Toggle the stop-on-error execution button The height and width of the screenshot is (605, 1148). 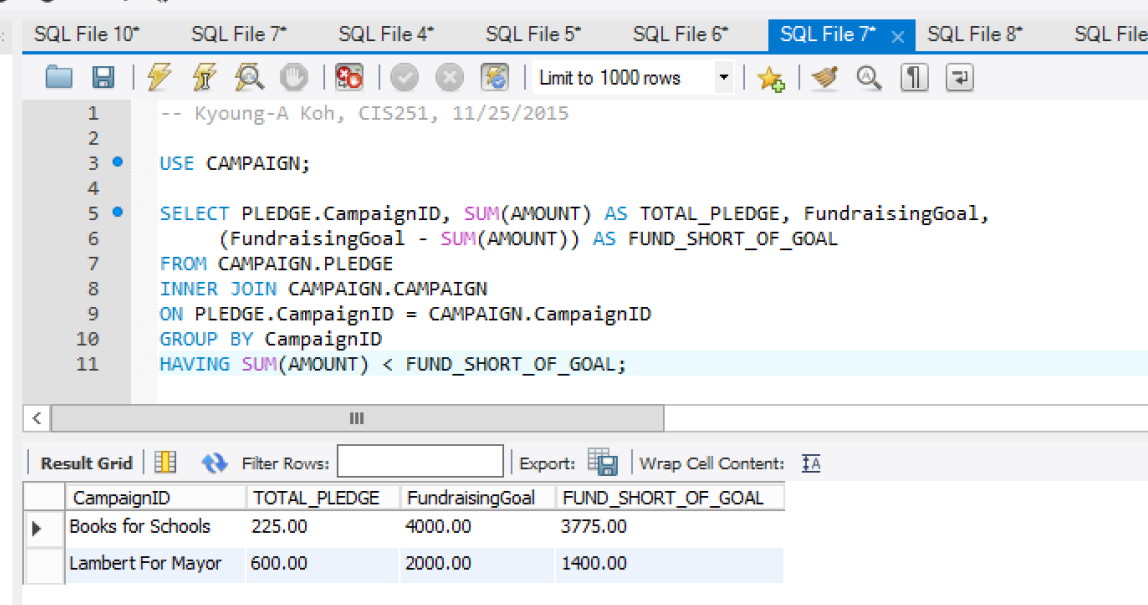point(349,77)
